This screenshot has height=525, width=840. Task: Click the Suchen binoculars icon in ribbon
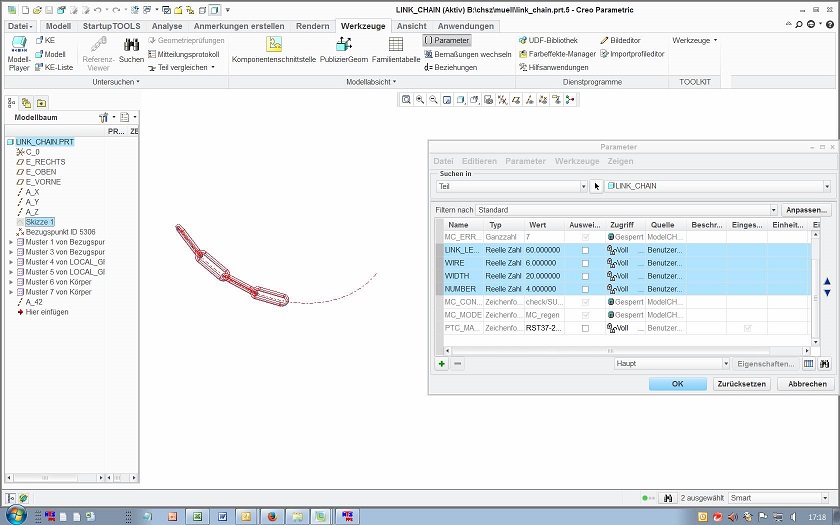tap(131, 45)
